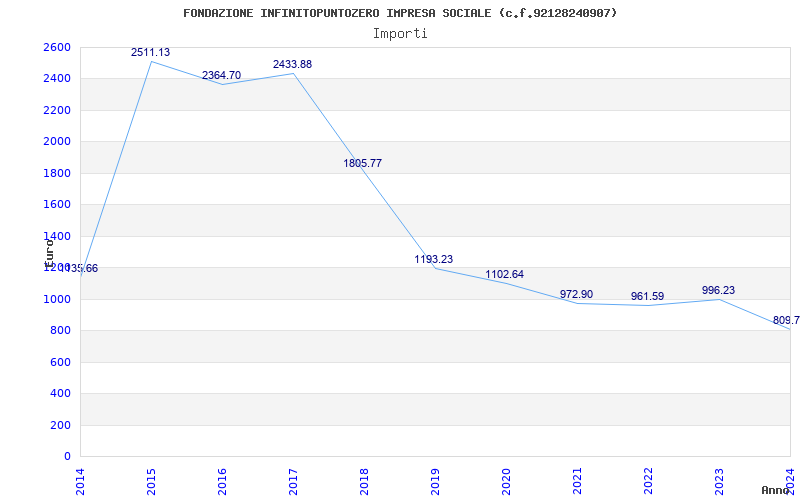Click the 0 y-axis value

67,456
